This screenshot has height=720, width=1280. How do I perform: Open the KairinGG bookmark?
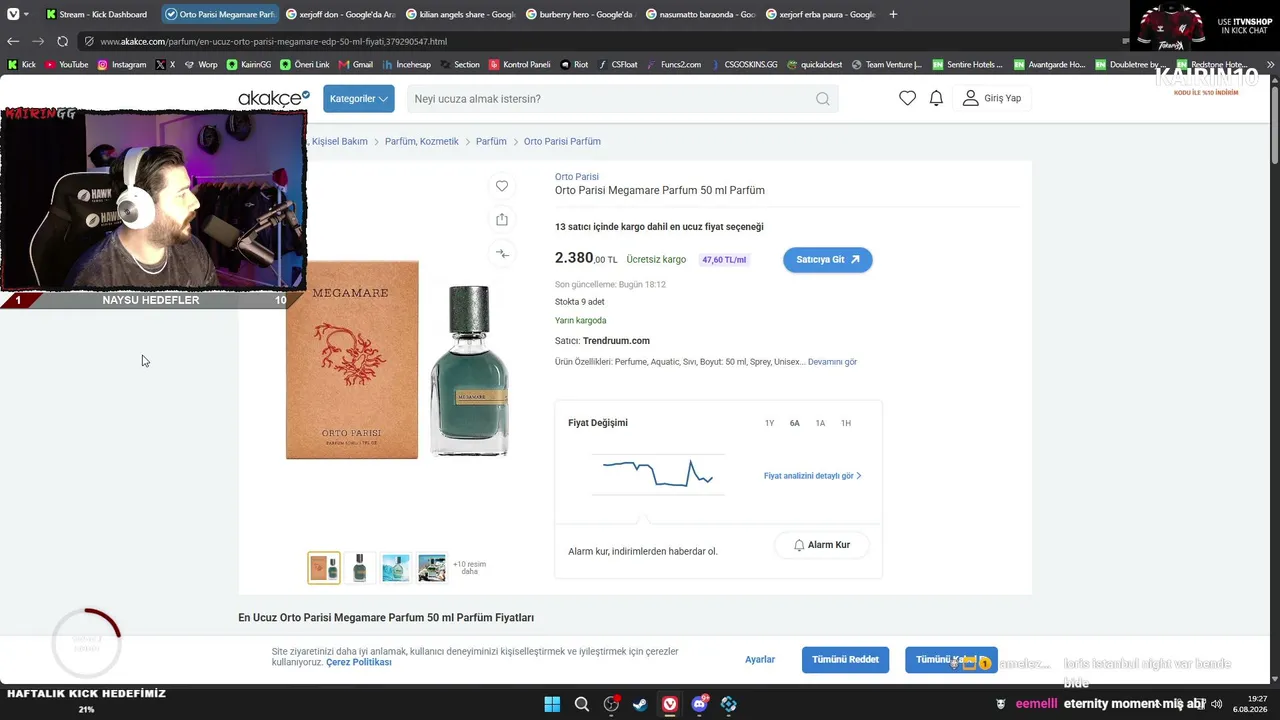[x=249, y=65]
